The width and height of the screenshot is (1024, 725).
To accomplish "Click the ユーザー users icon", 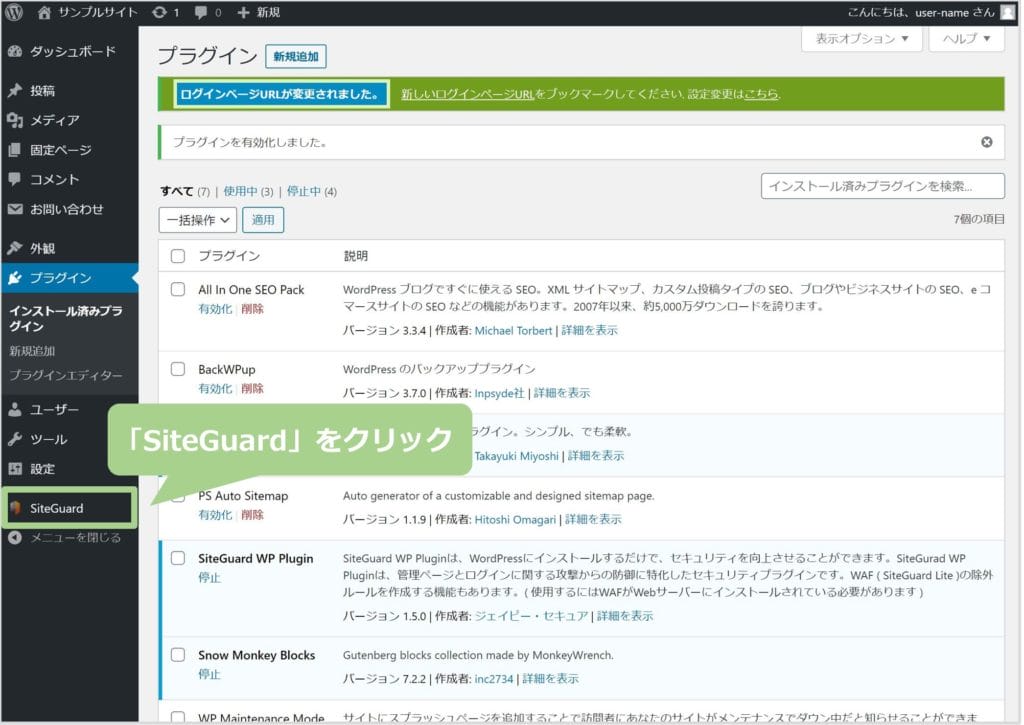I will pos(15,410).
